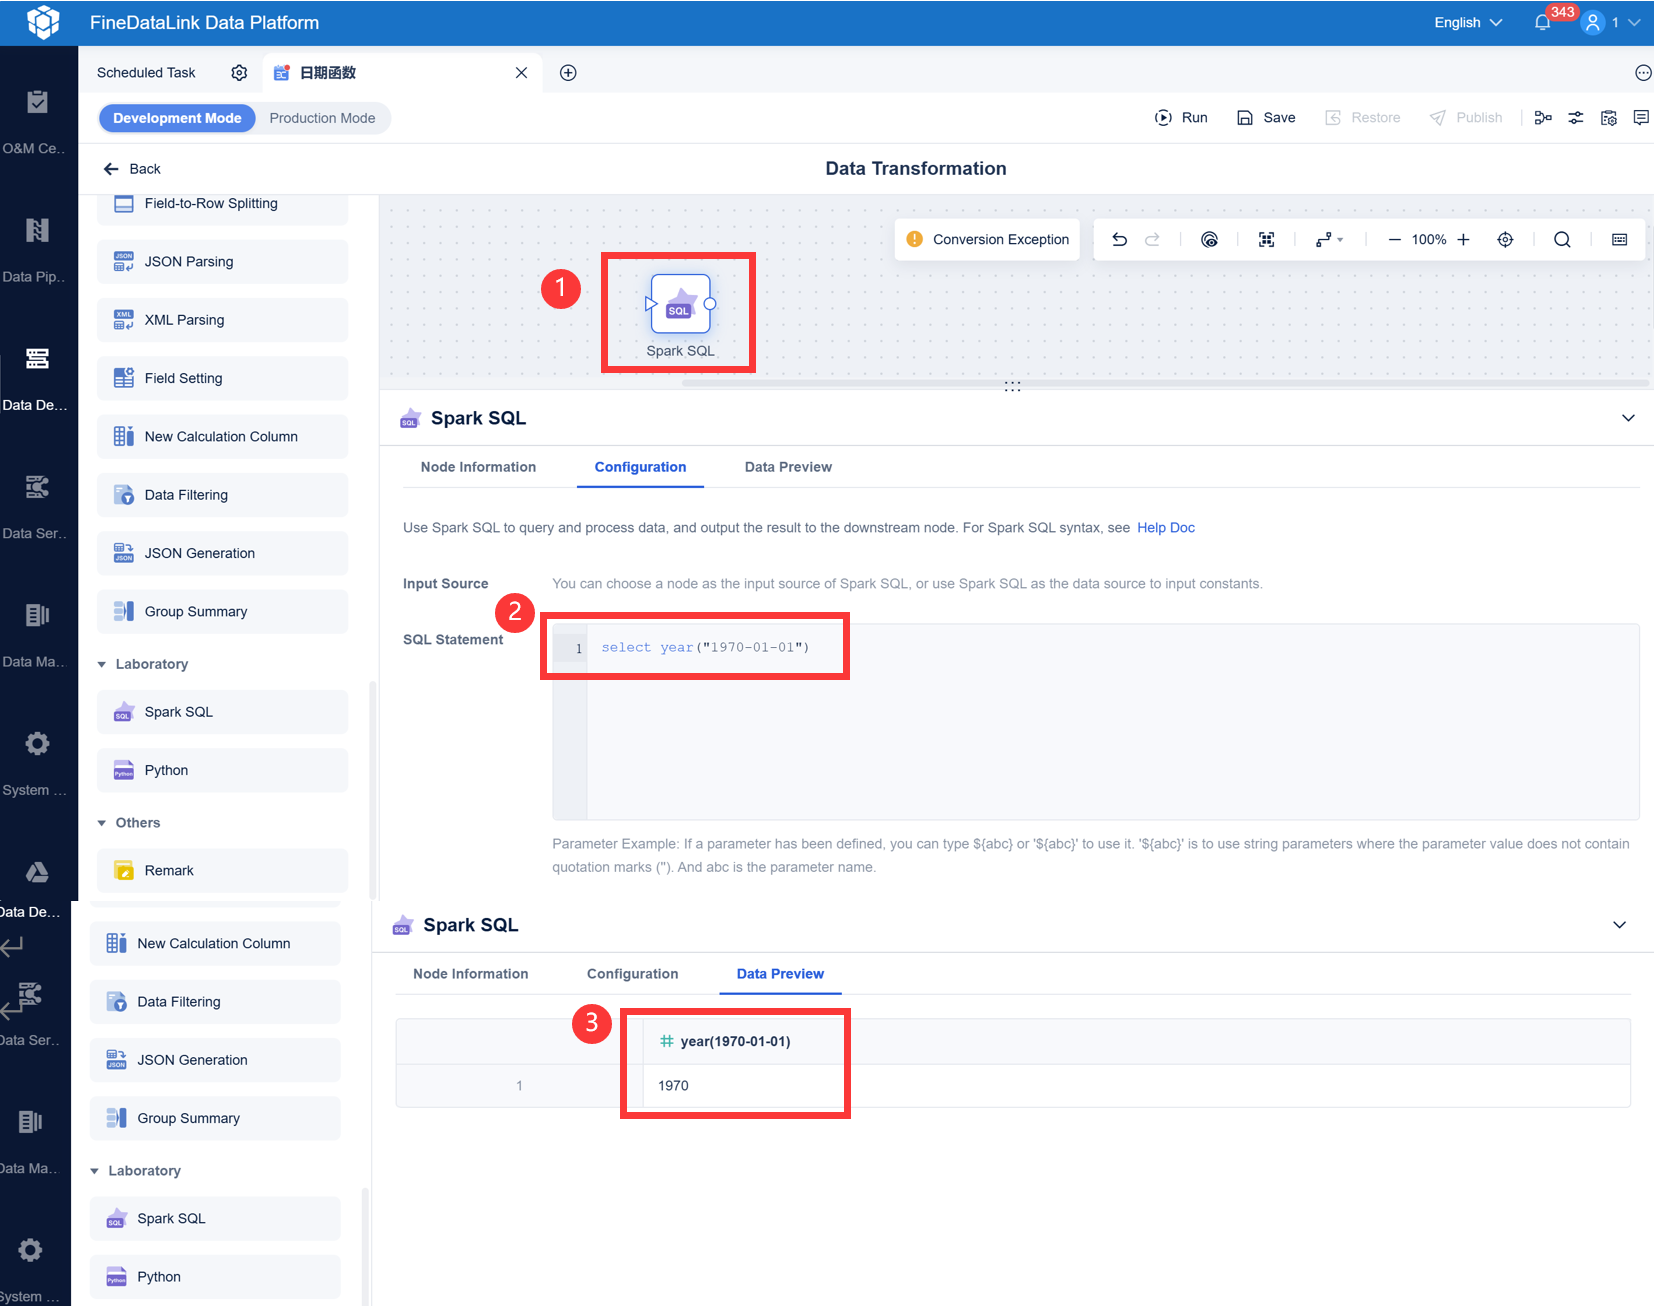Collapse the Spark SQL configuration panel
1654x1306 pixels.
[1628, 418]
